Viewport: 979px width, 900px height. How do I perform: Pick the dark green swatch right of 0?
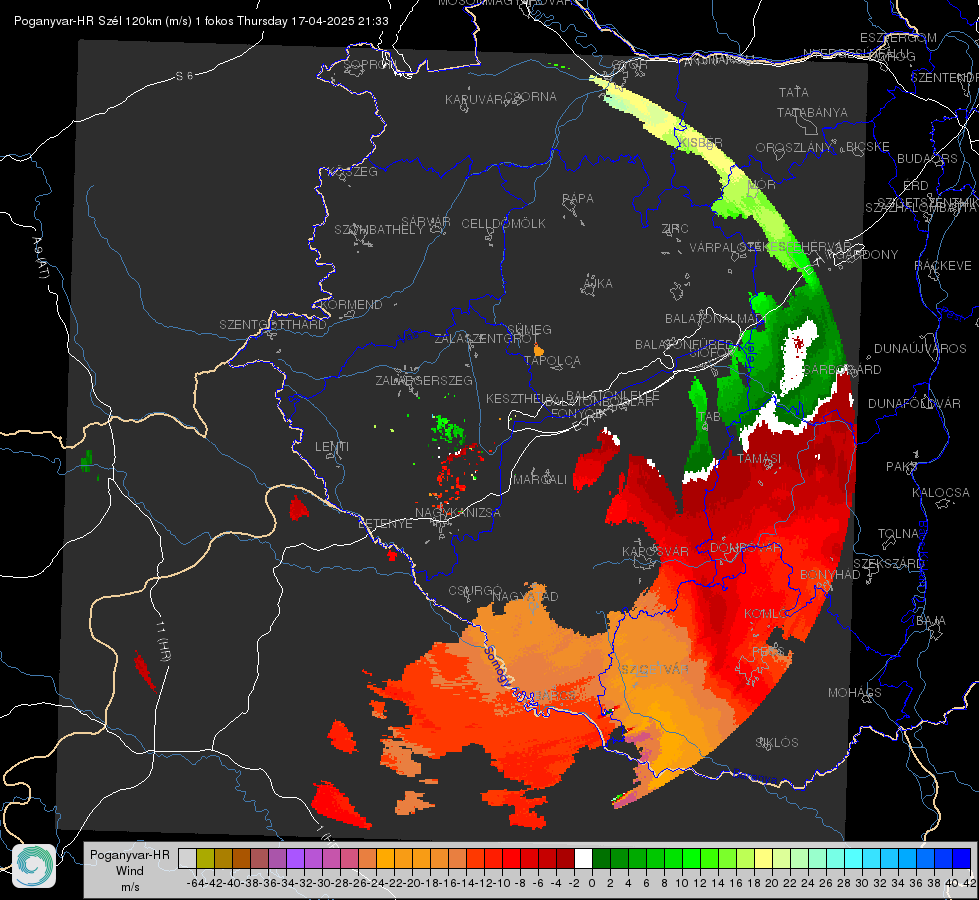(x=601, y=858)
